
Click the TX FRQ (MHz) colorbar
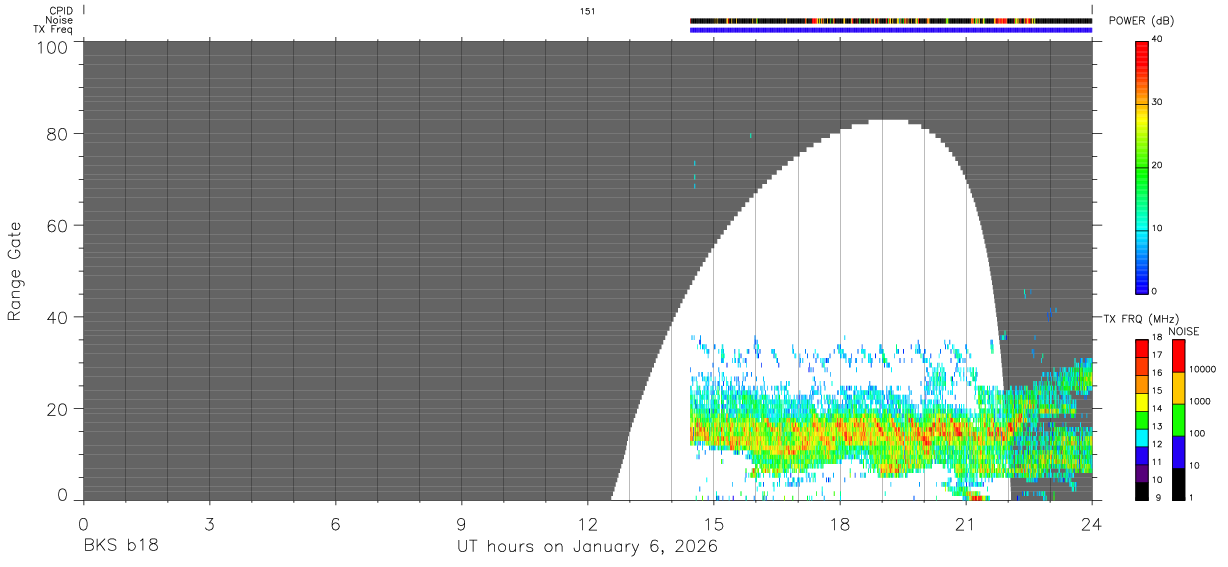click(1143, 420)
